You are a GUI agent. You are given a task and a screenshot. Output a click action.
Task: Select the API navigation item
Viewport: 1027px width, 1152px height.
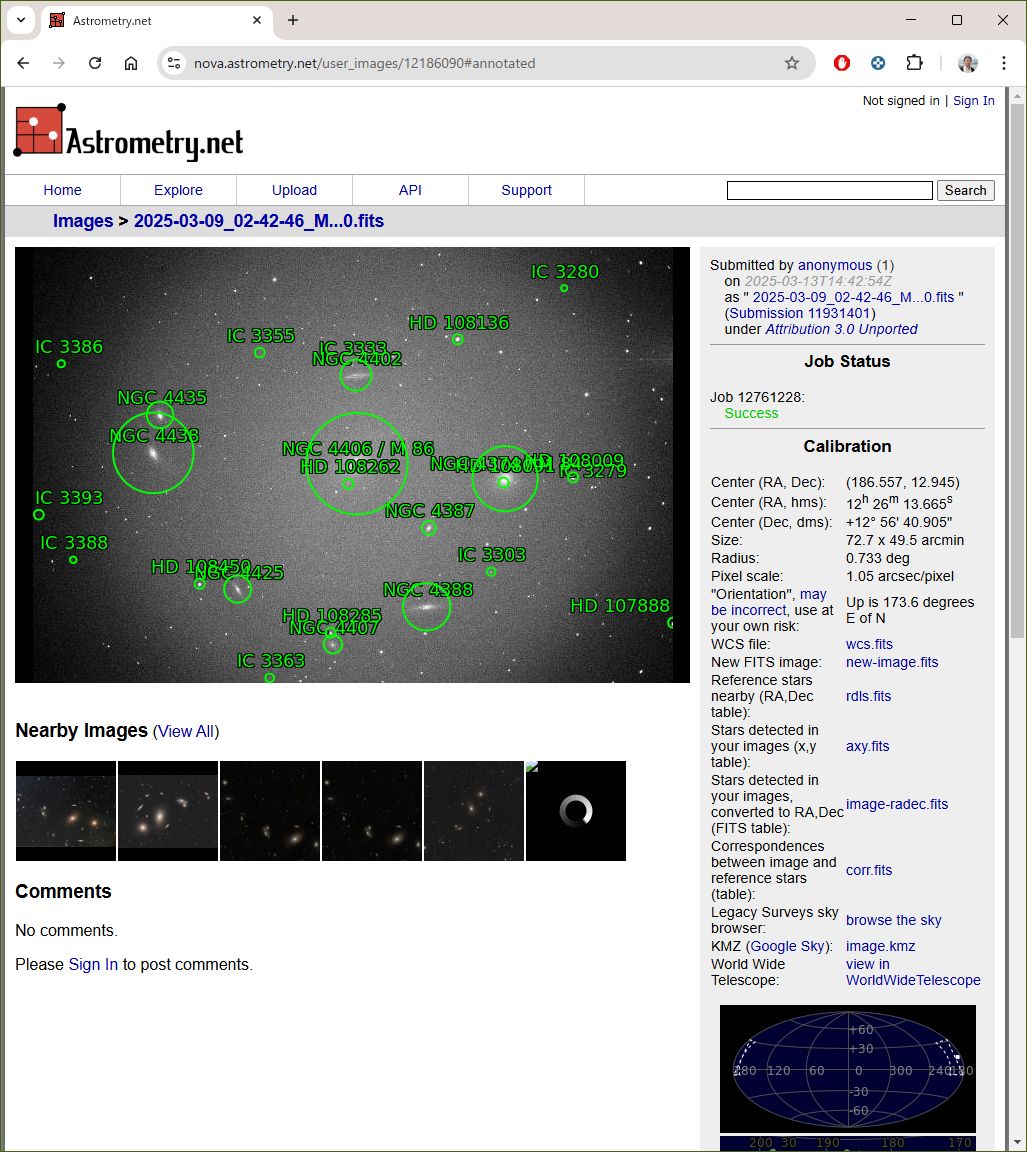pos(410,190)
